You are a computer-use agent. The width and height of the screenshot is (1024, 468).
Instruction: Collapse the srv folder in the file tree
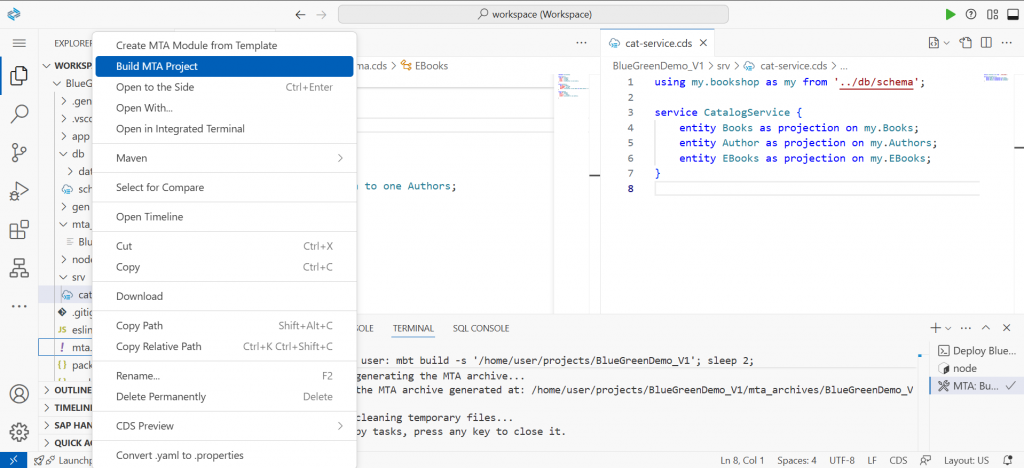coord(66,277)
